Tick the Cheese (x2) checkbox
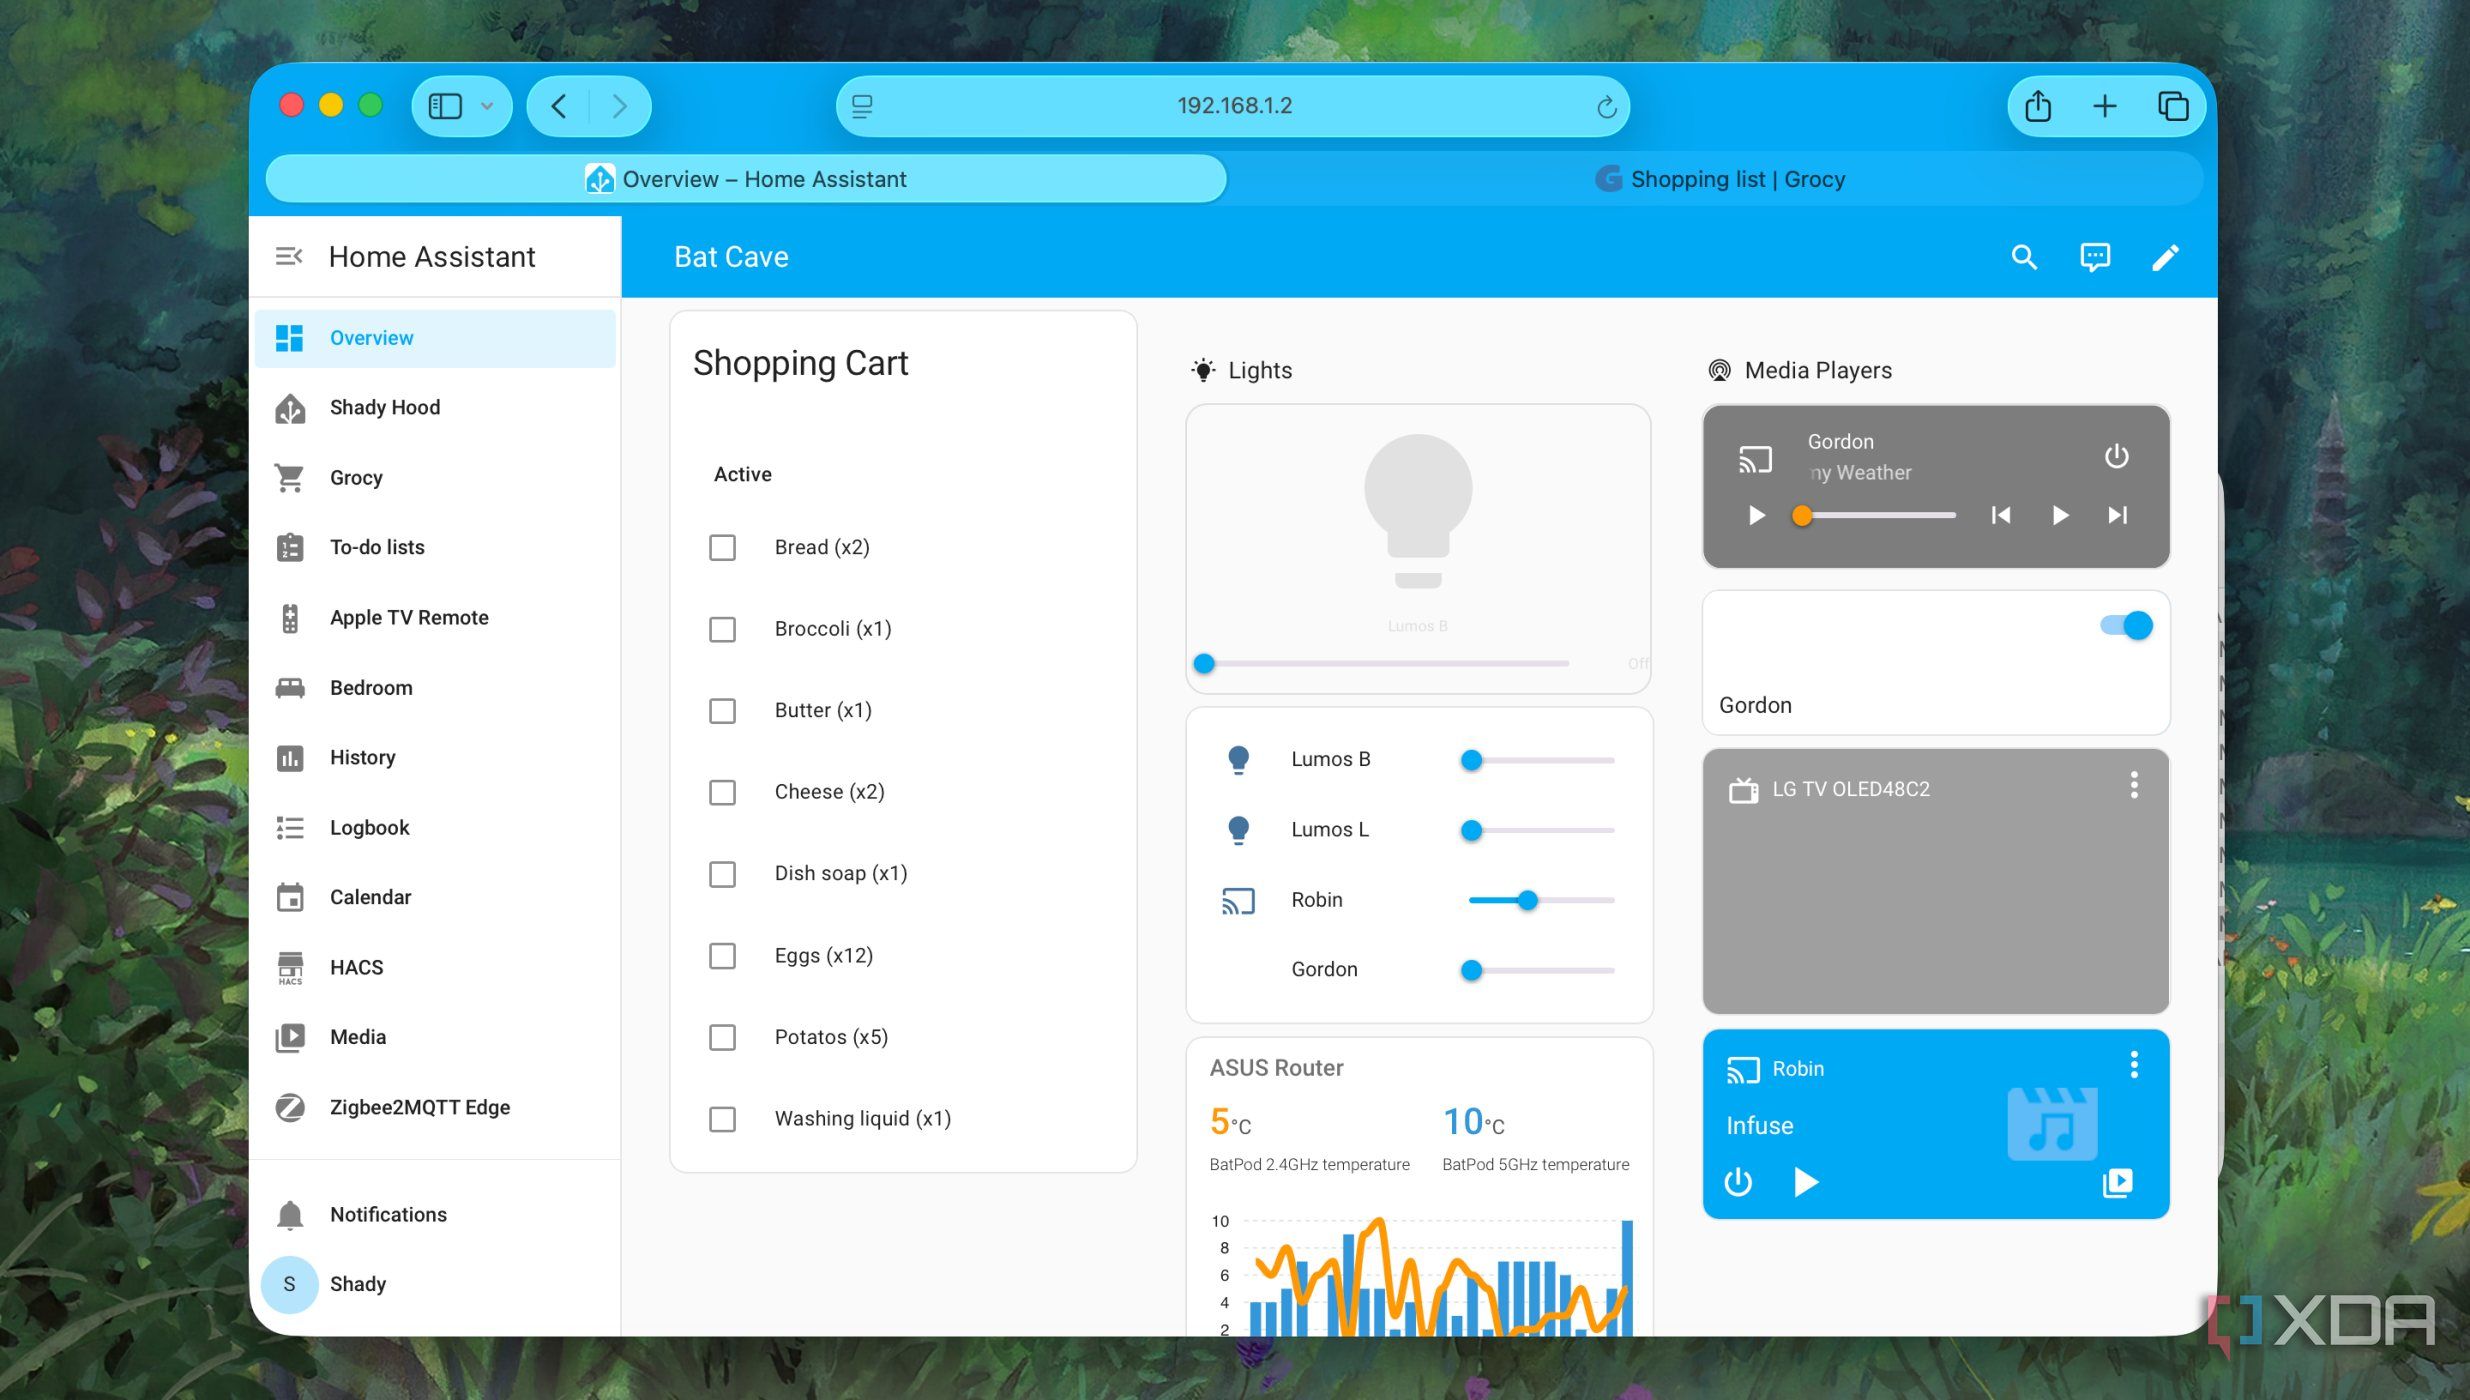The width and height of the screenshot is (2470, 1400). click(722, 792)
